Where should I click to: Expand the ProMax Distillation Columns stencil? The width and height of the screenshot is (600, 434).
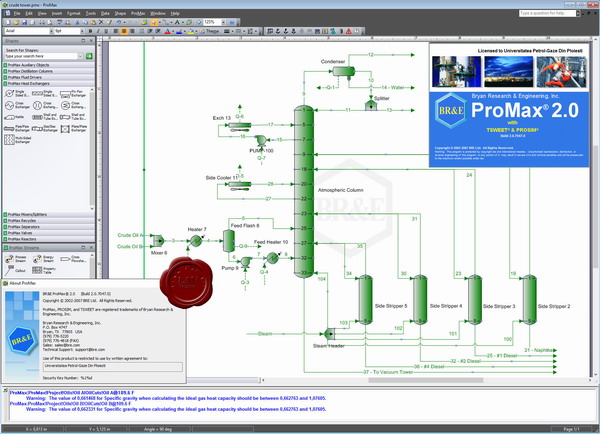click(48, 71)
